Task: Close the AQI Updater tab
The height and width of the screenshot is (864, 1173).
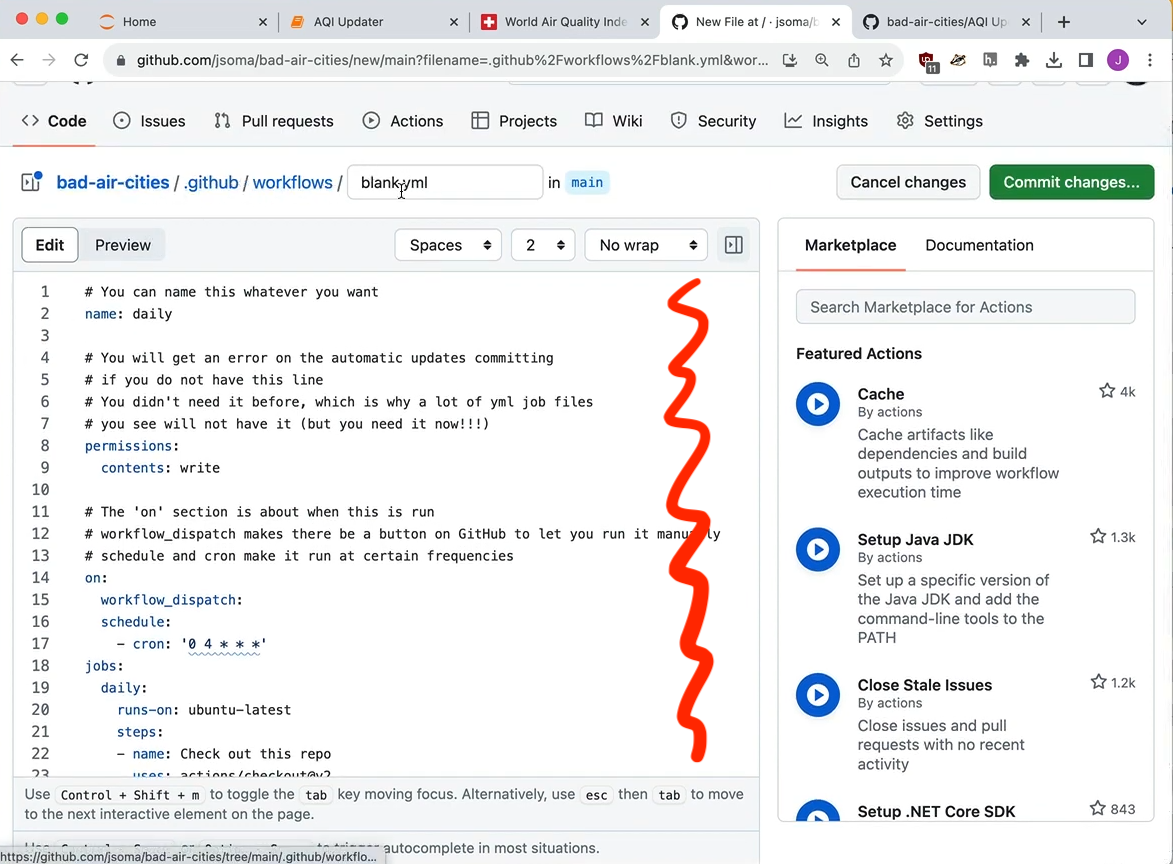Action: click(x=453, y=22)
